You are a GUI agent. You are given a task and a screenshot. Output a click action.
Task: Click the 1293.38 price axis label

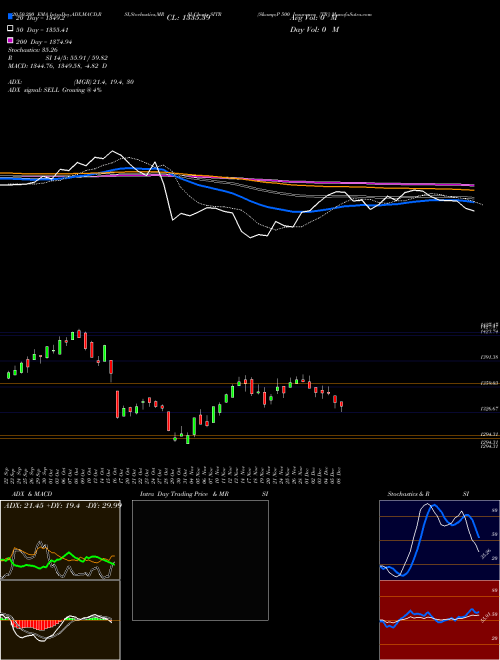[x=489, y=357]
